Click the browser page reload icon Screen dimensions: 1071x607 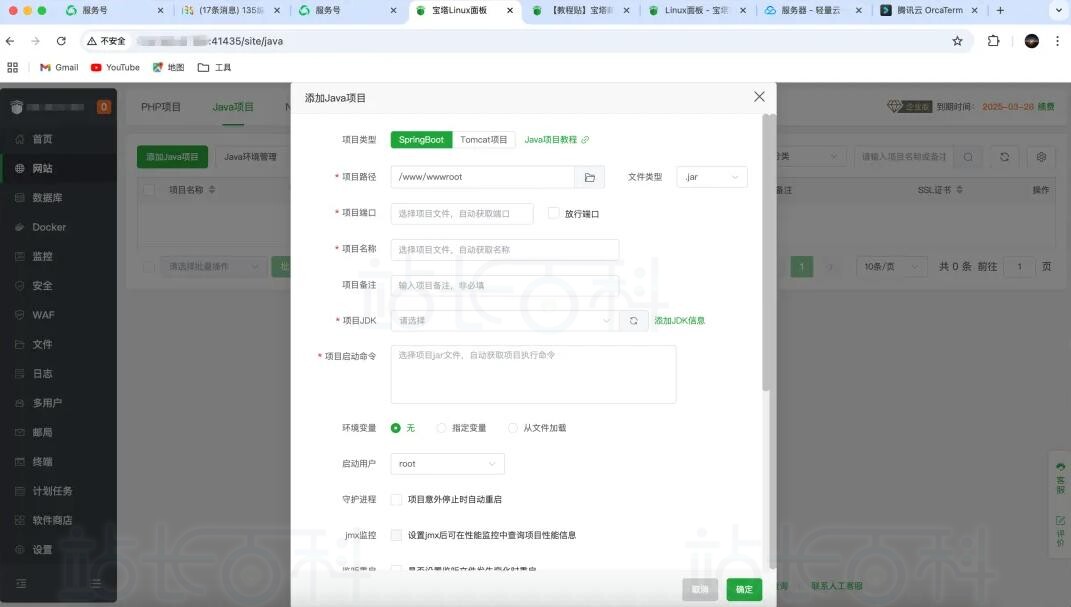point(61,41)
